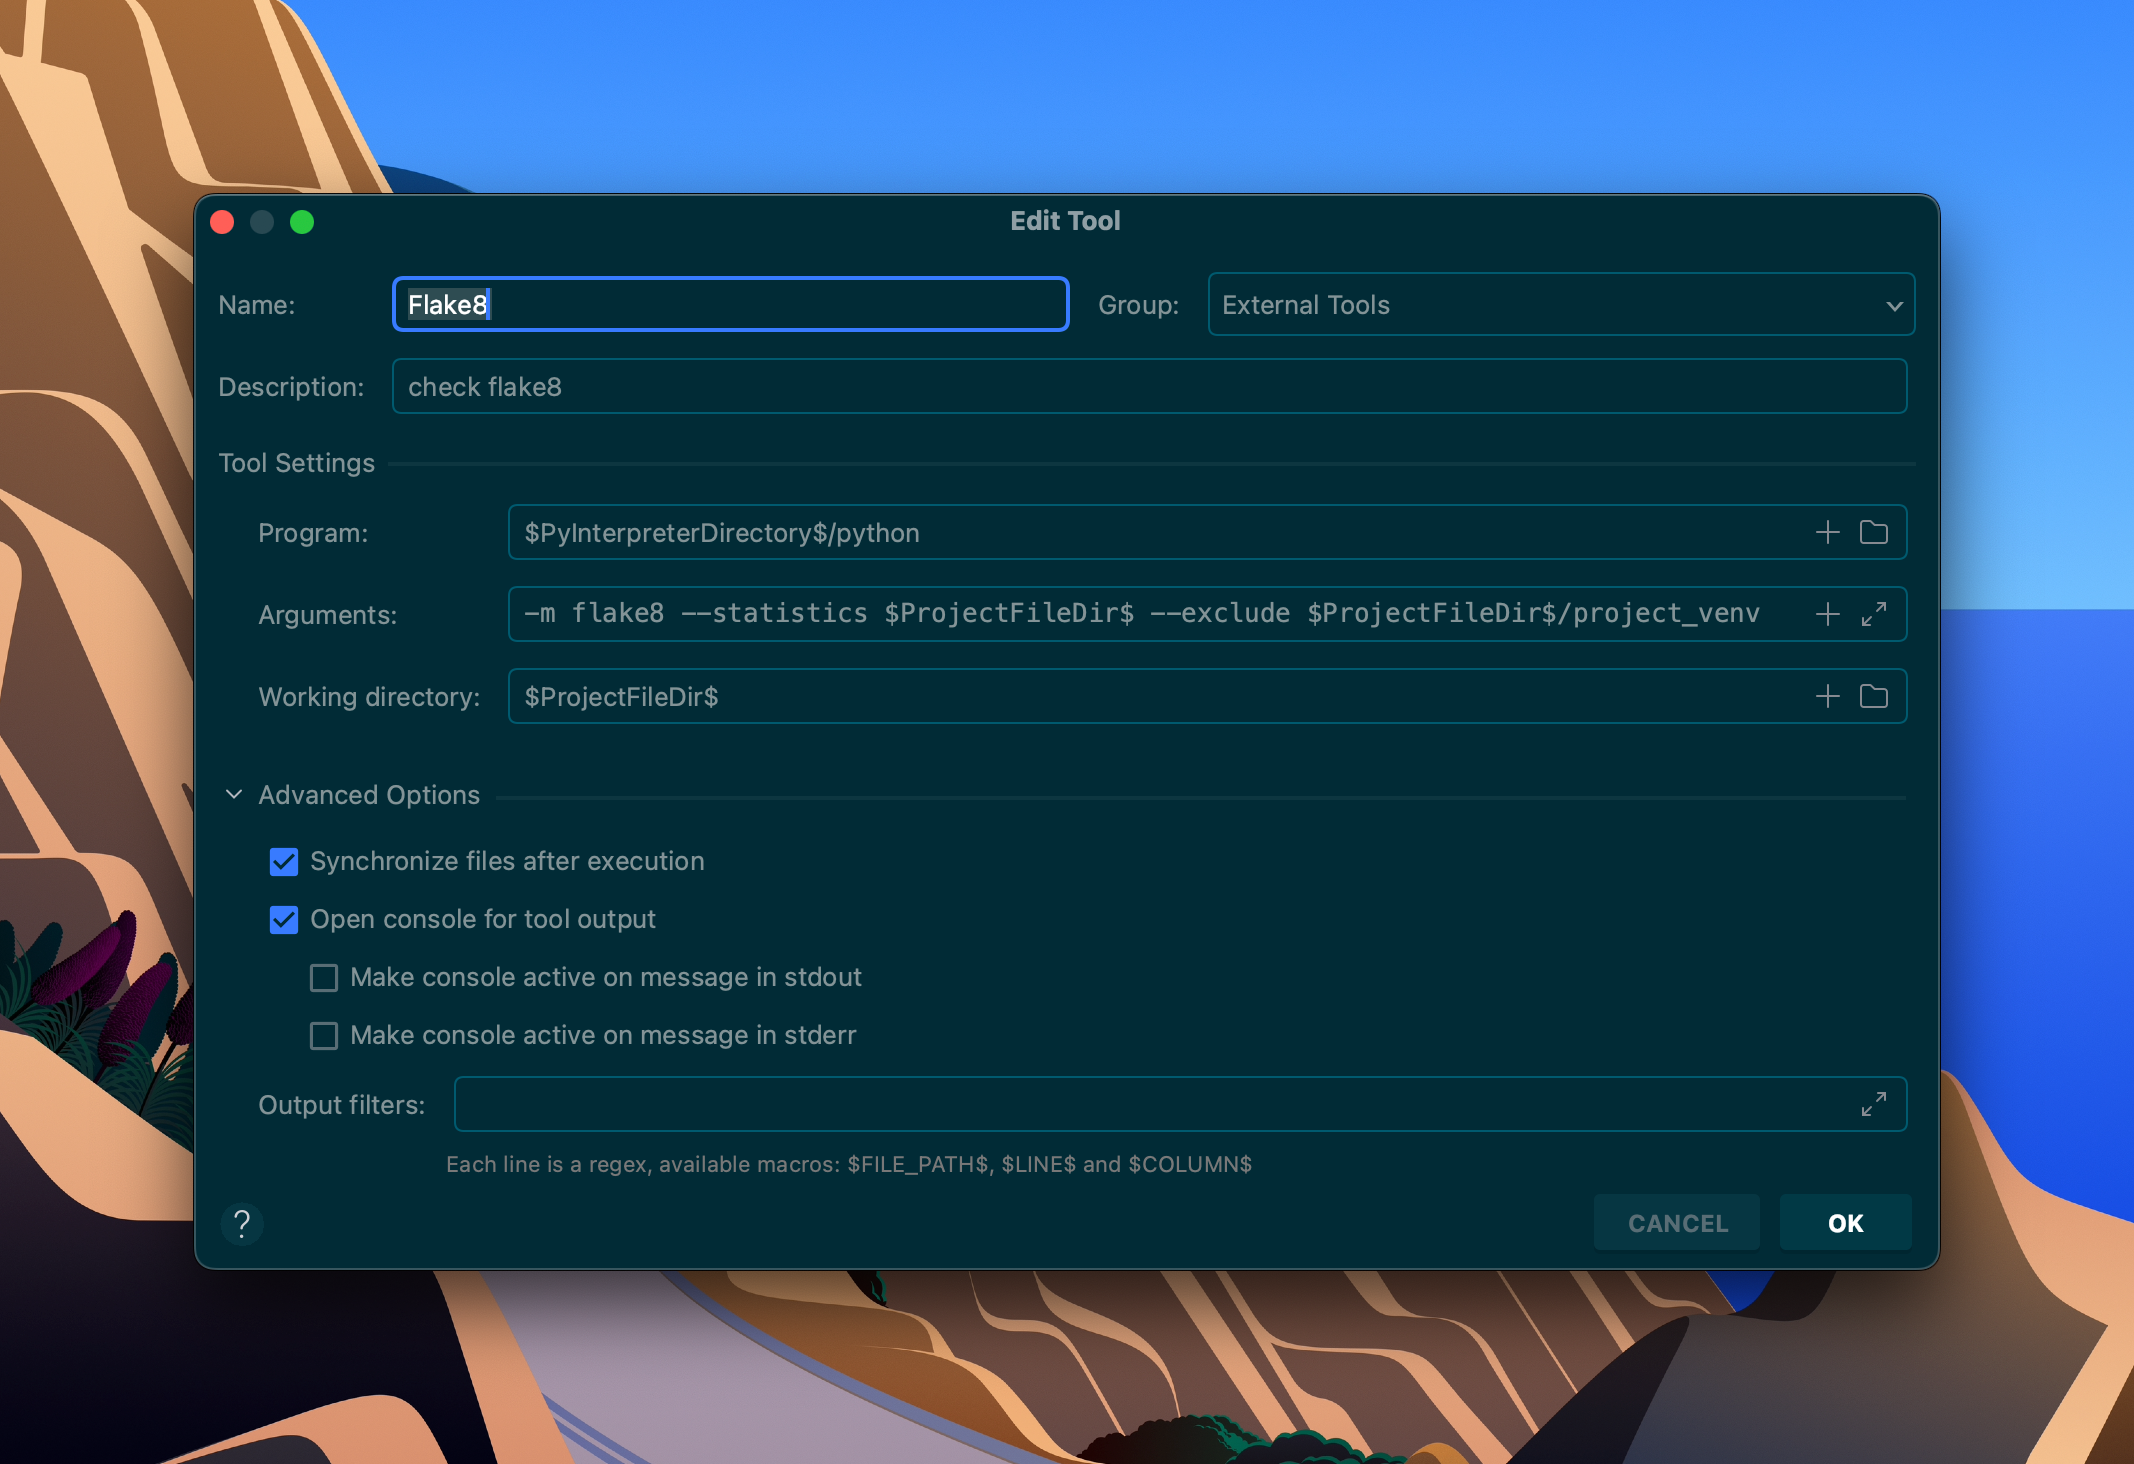Insert macro in Working directory field
Screen dimensions: 2134x1464
(x=1827, y=696)
